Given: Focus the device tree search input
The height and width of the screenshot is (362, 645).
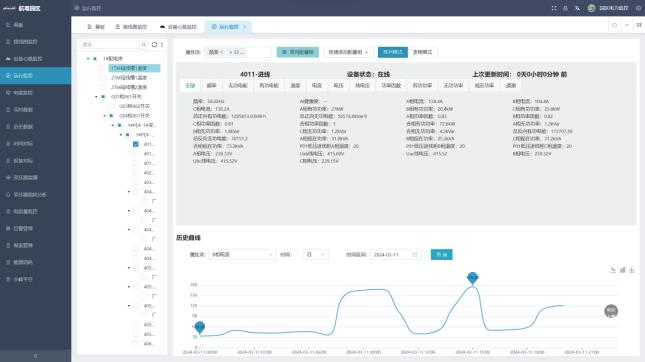Looking at the screenshot, I should click(110, 44).
